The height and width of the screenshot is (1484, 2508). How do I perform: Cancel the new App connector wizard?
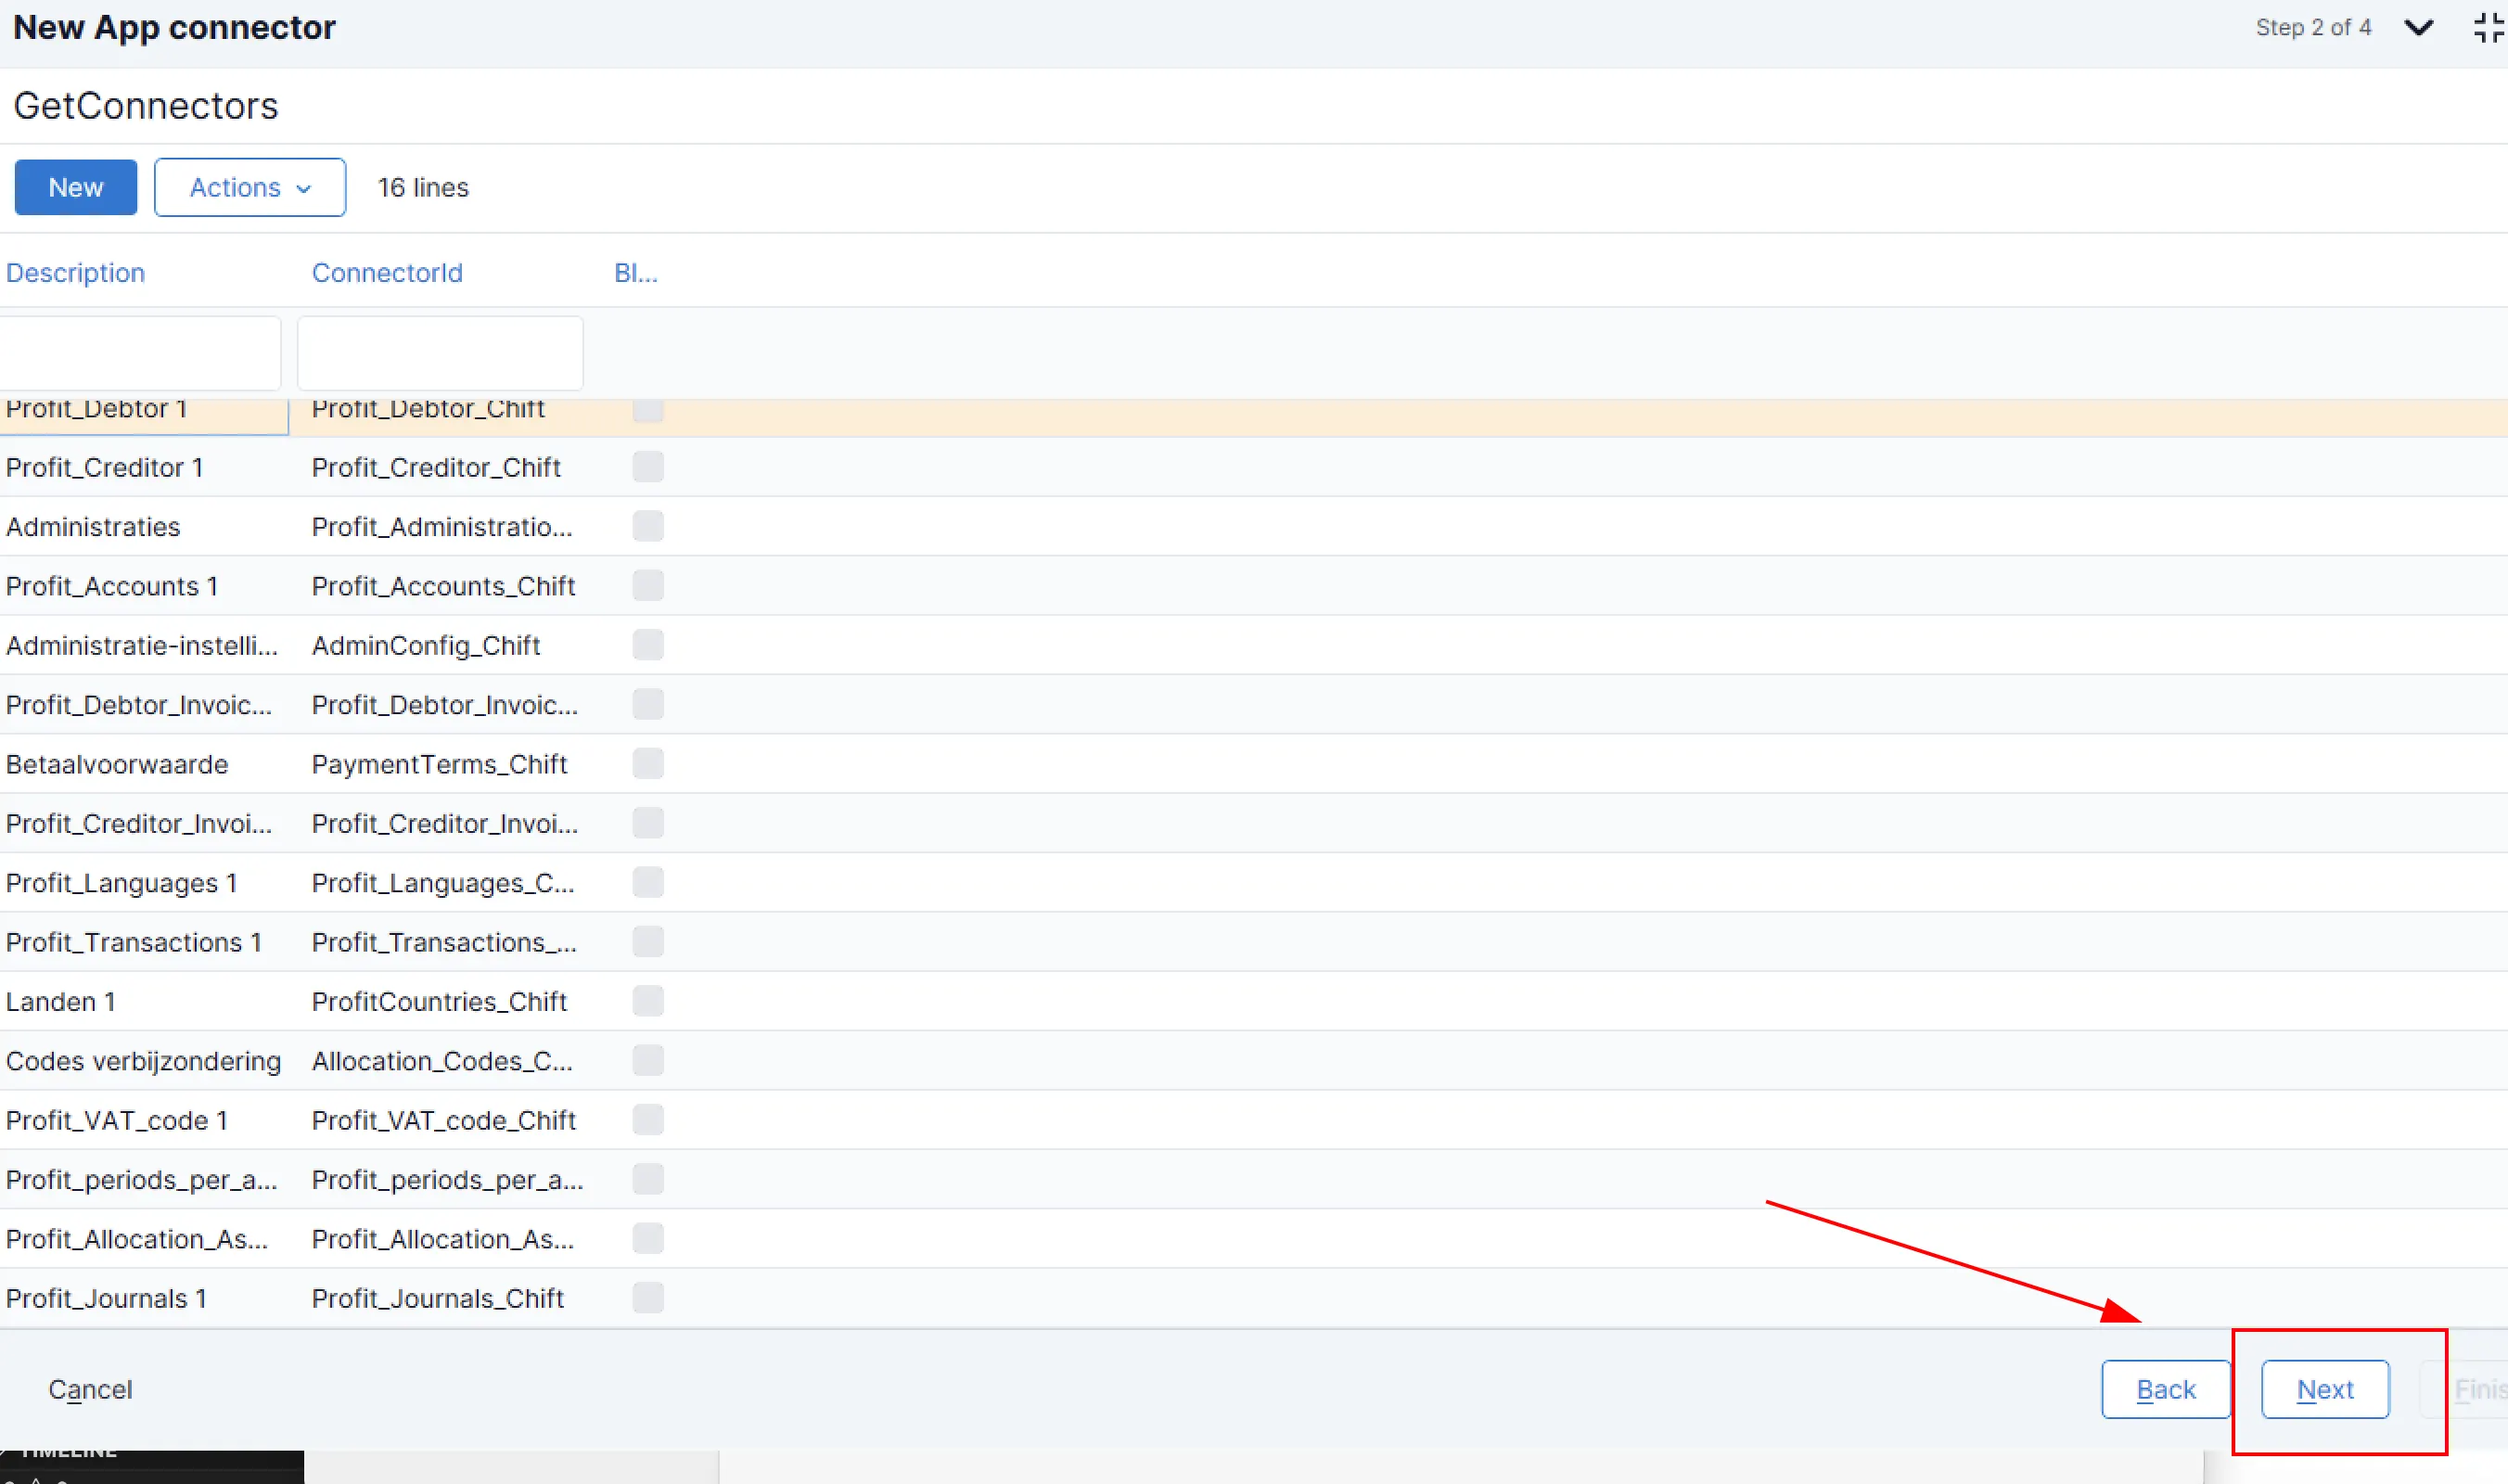tap(90, 1389)
